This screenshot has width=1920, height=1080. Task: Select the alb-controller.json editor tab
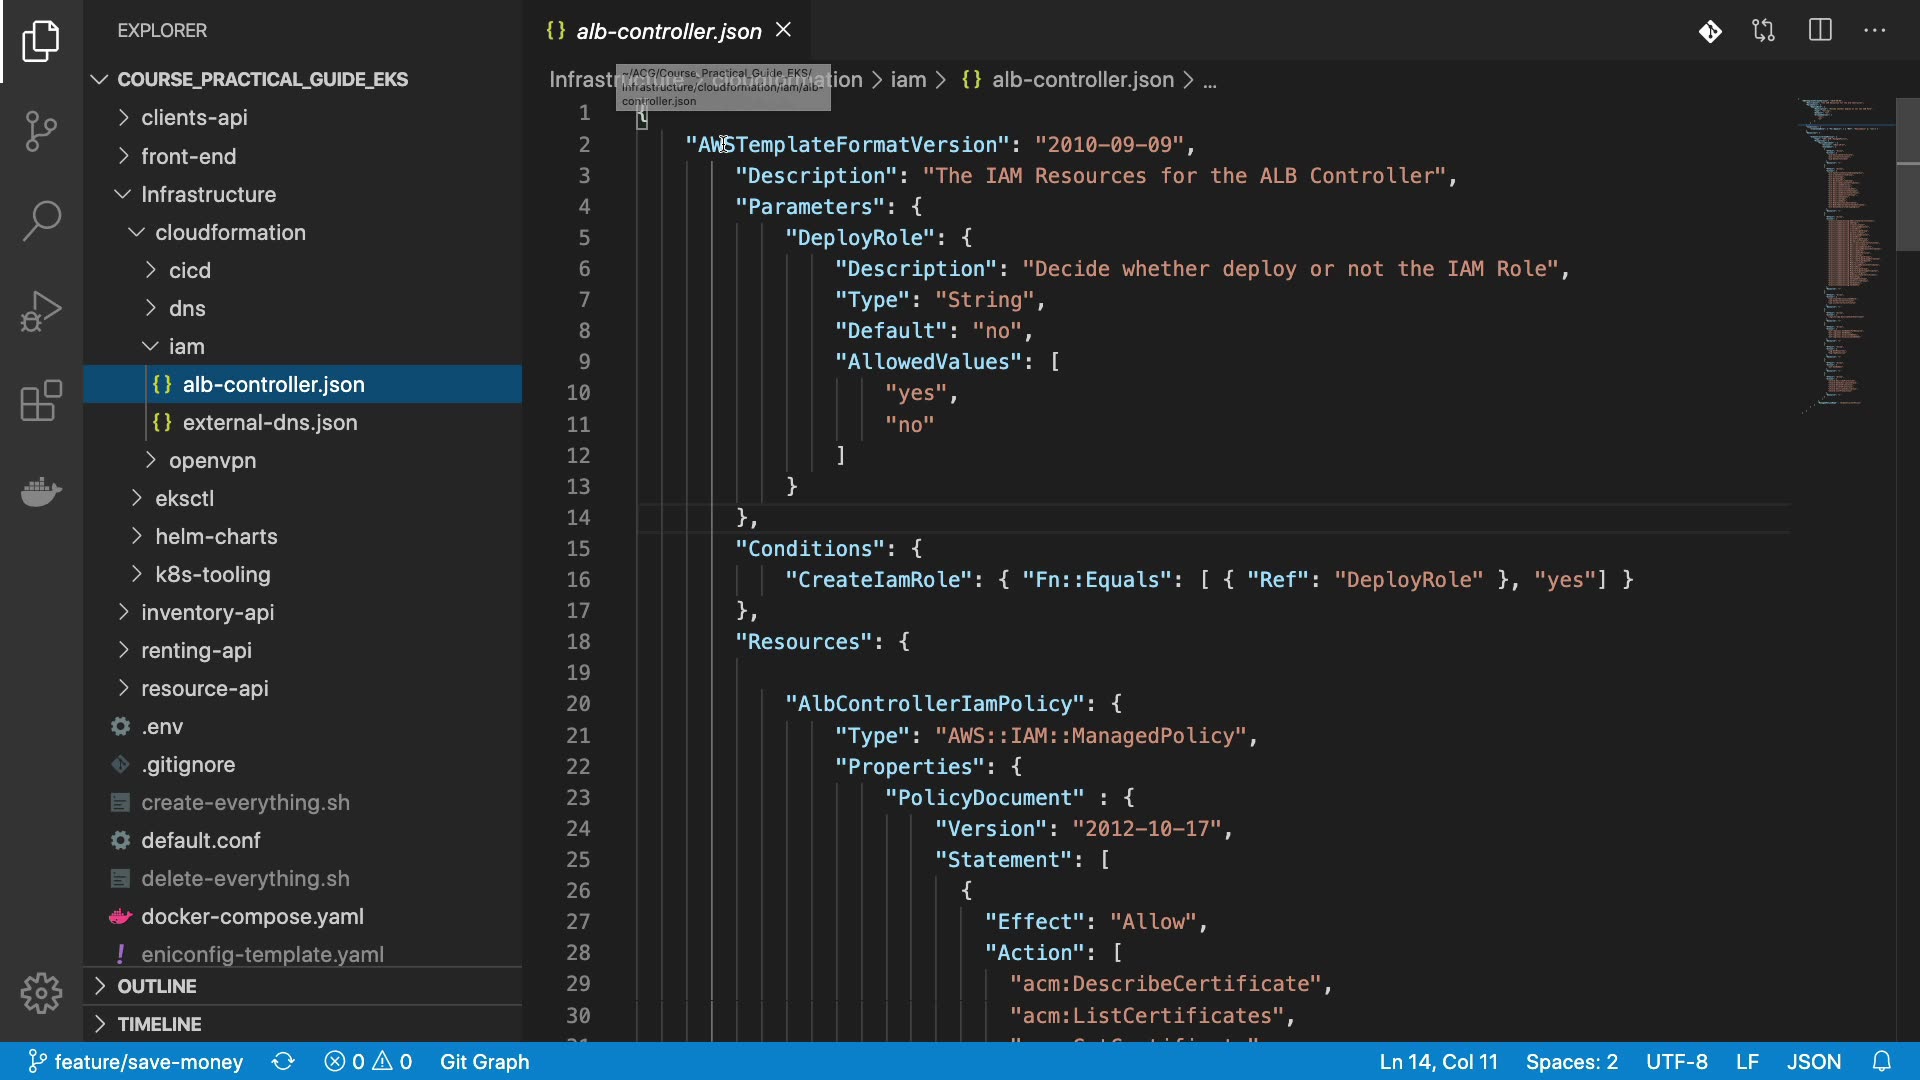[668, 31]
